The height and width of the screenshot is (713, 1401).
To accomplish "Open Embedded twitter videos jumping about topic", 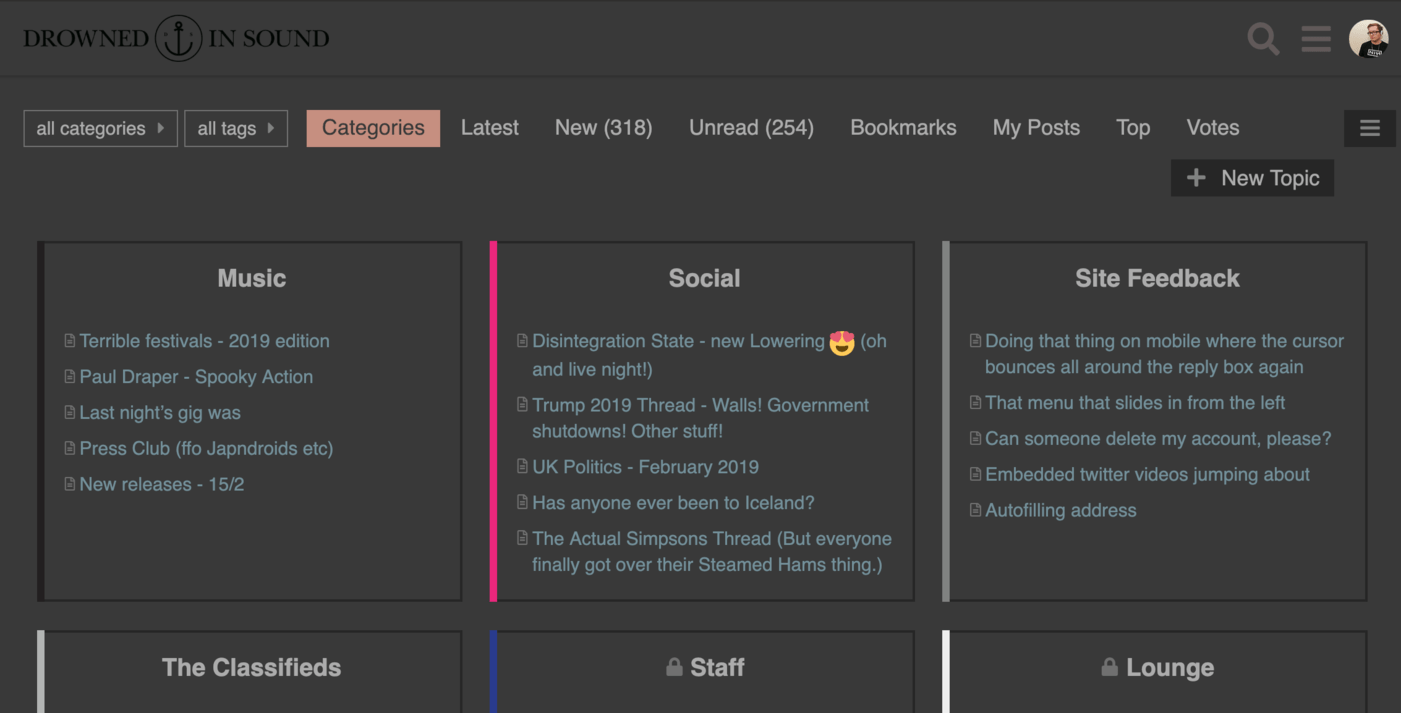I will click(x=1147, y=475).
